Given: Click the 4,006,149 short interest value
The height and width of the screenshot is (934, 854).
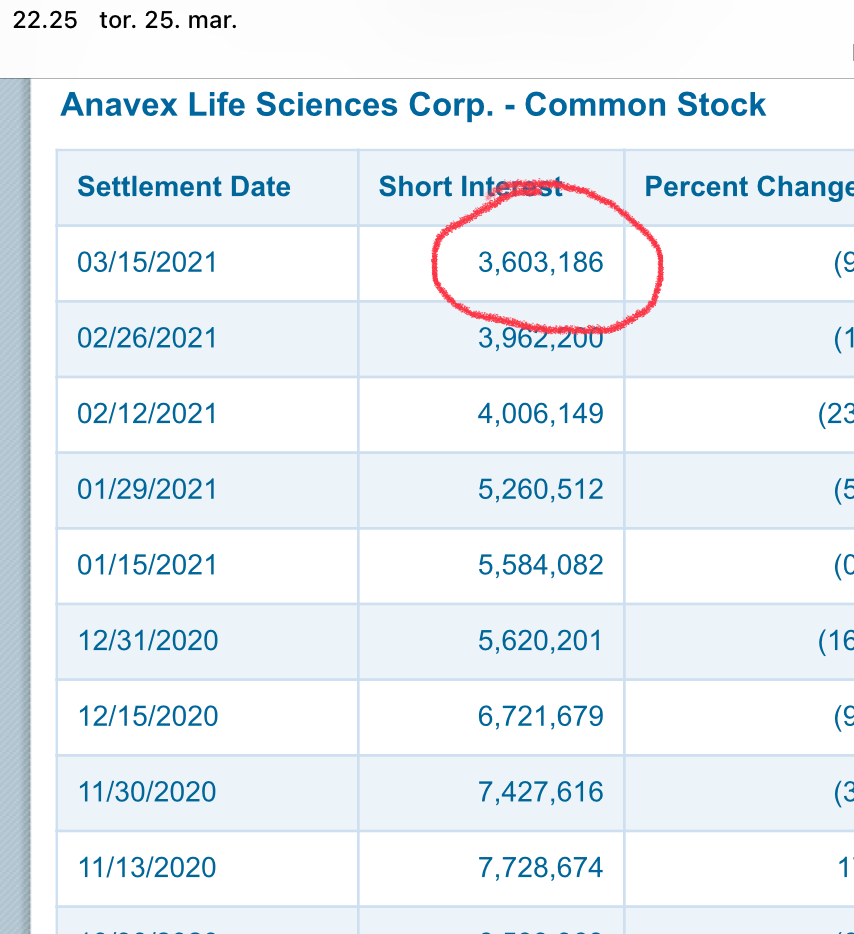Looking at the screenshot, I should 541,414.
